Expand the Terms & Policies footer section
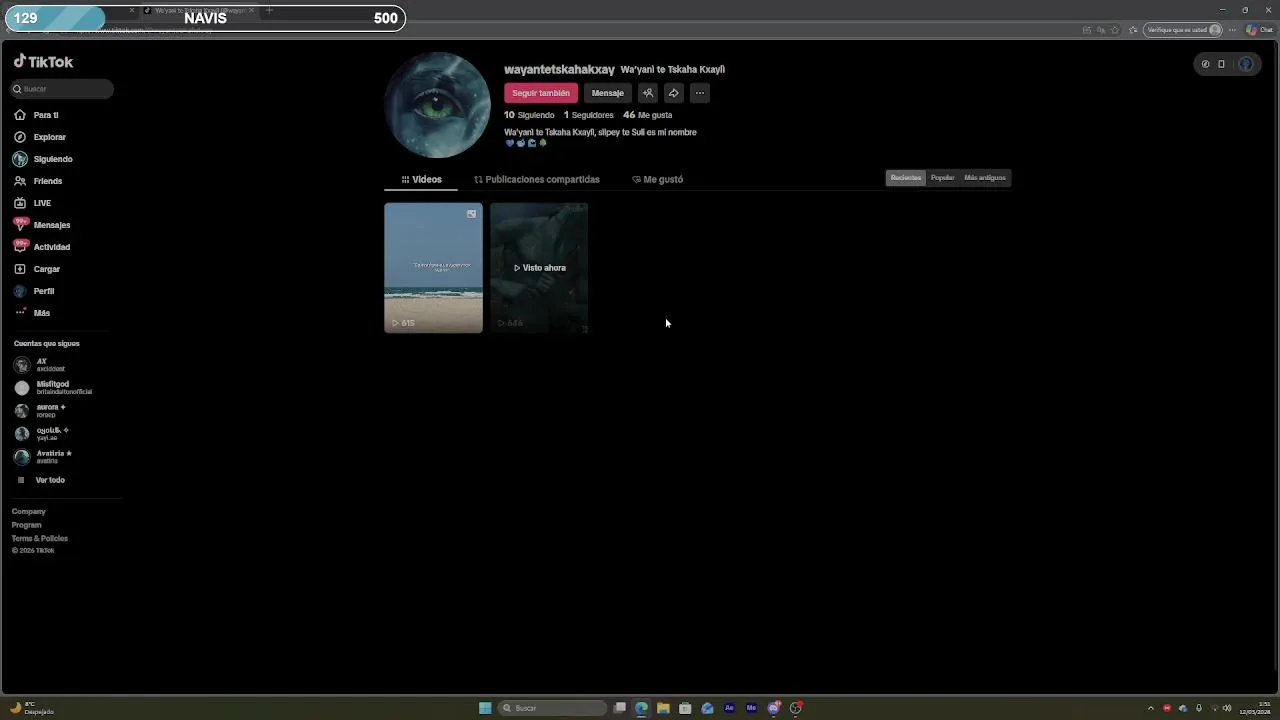 coord(40,539)
